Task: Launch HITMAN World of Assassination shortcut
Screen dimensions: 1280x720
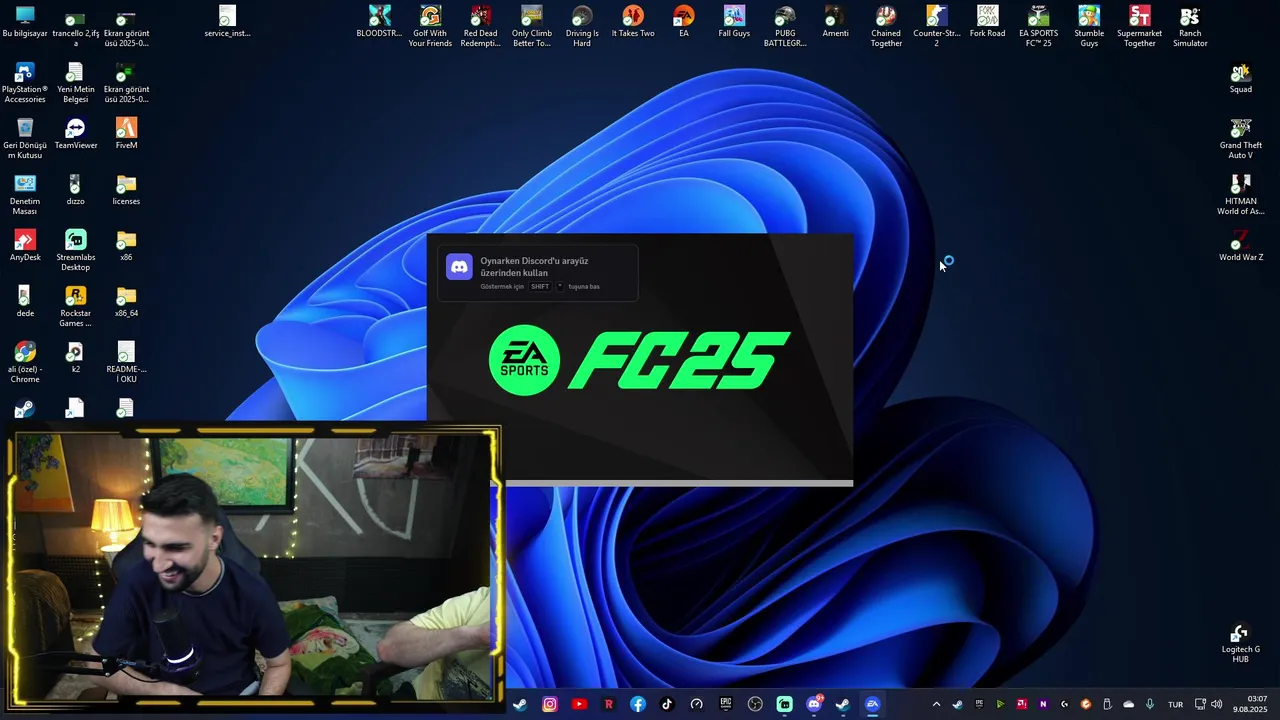Action: click(1241, 195)
